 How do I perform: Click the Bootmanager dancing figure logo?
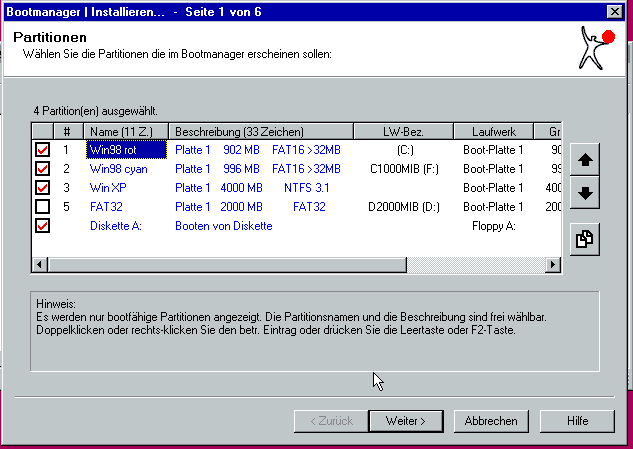(x=597, y=45)
